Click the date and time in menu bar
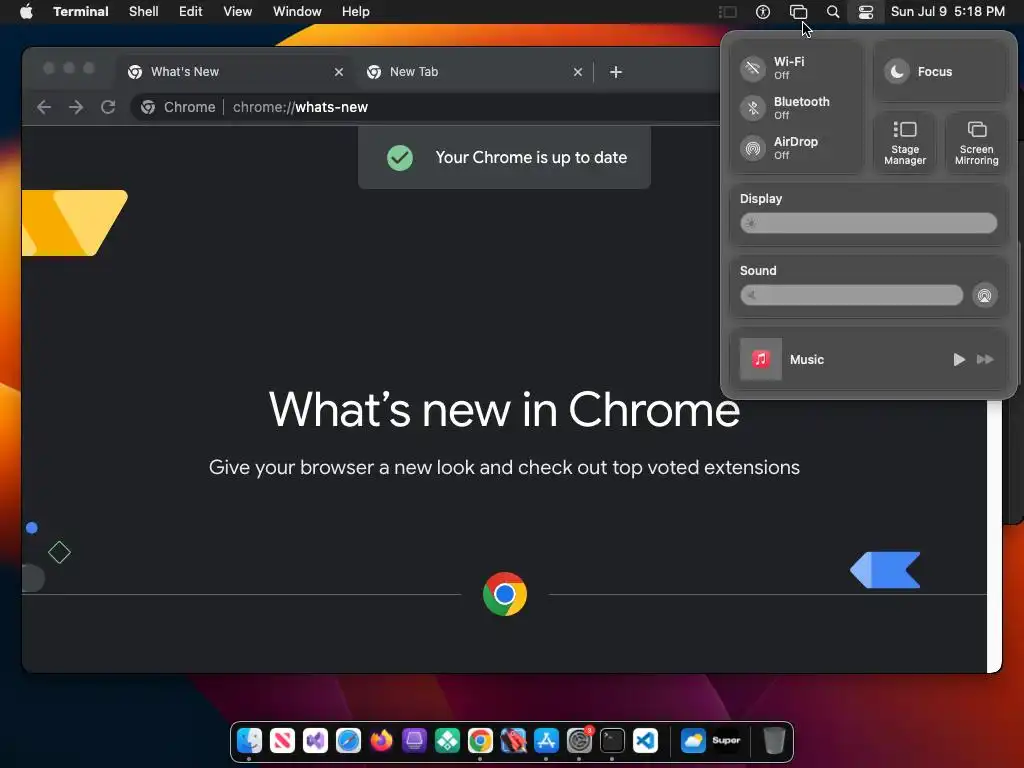This screenshot has height=768, width=1024. (x=948, y=12)
